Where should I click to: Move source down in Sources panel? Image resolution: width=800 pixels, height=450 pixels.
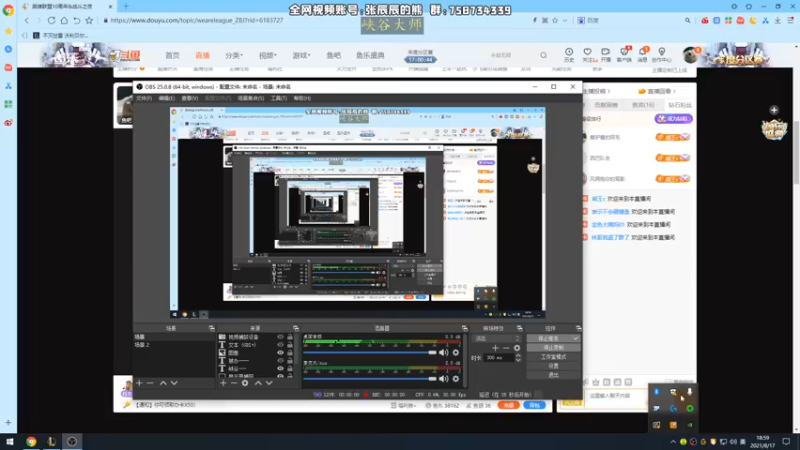[269, 383]
